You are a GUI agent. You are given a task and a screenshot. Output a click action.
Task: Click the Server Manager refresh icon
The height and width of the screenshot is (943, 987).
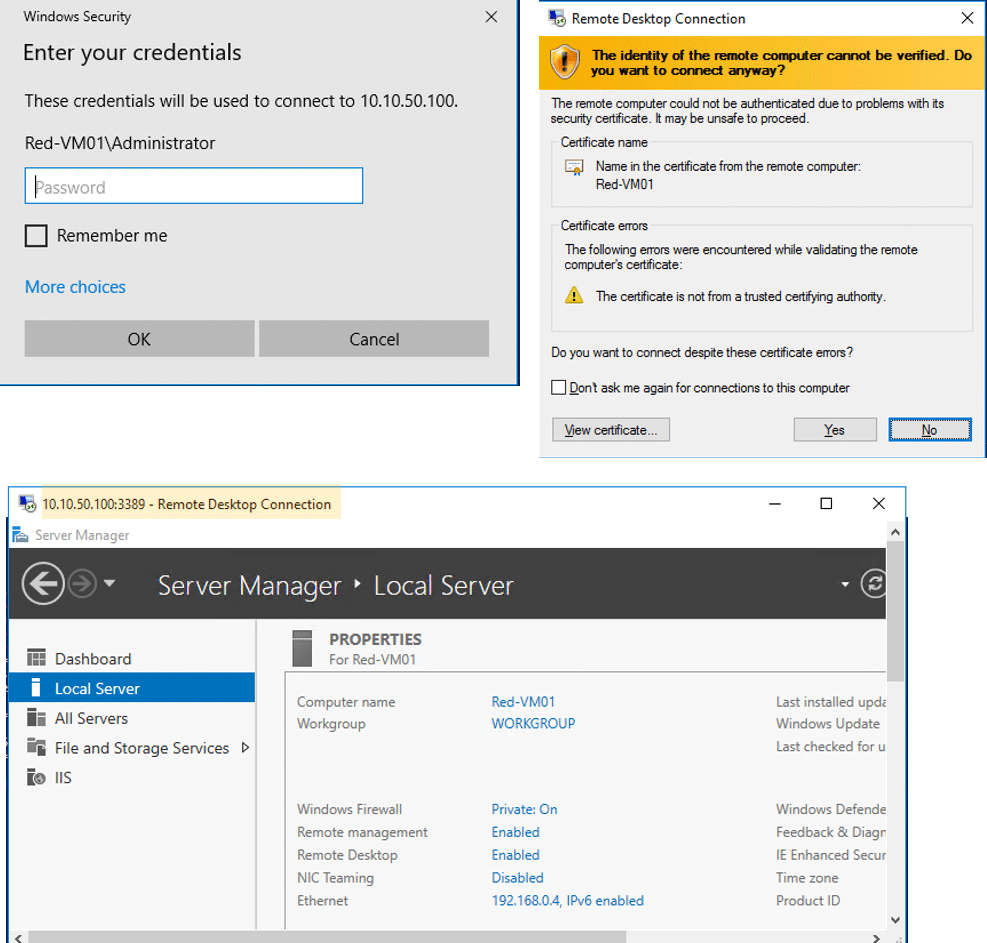[x=874, y=584]
